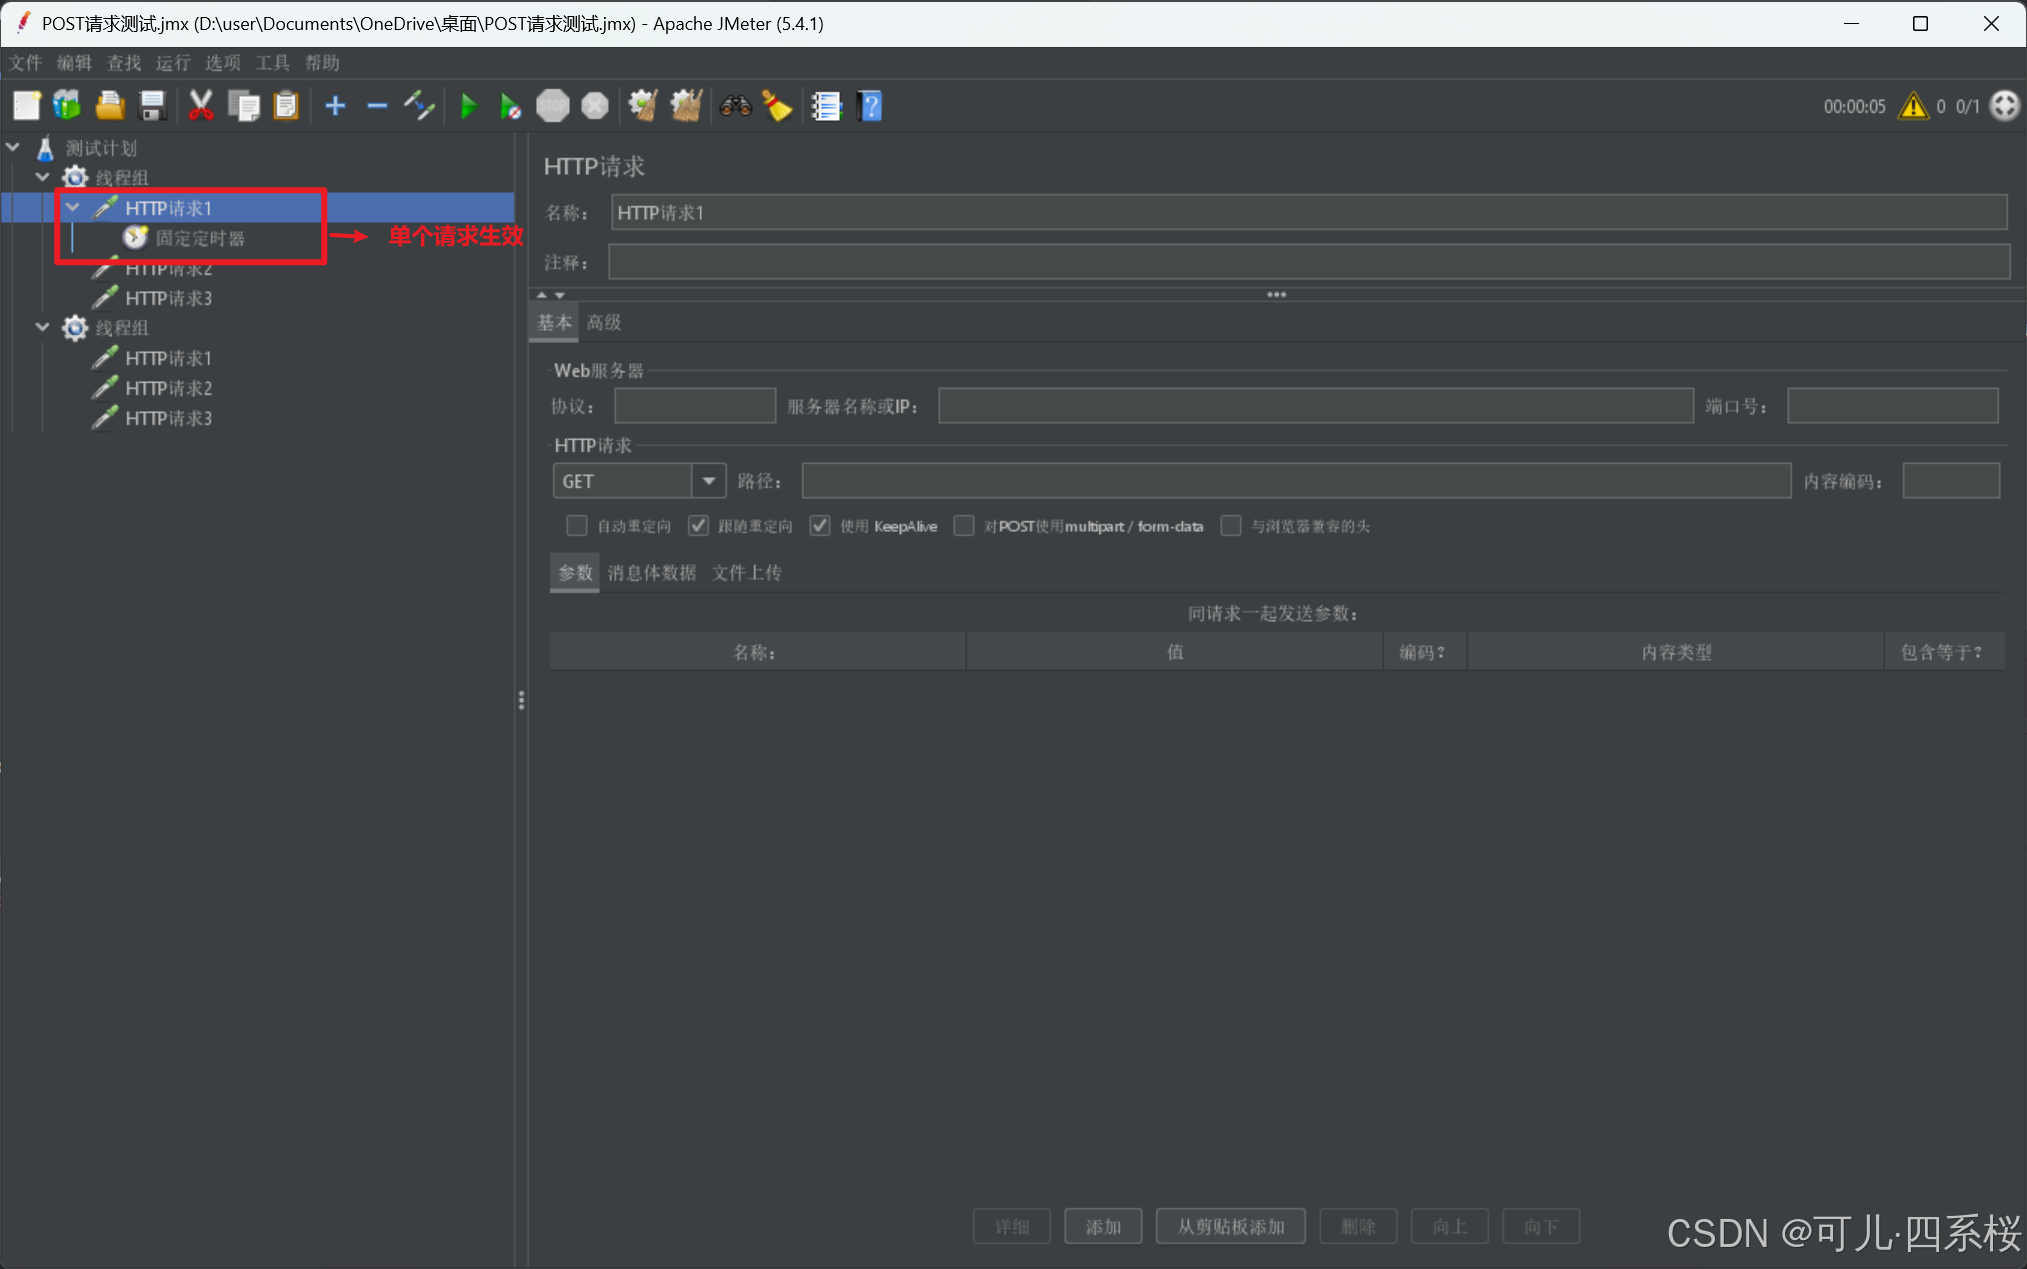Screen dimensions: 2027x1269
Task: Uncheck the 使用 KeepAlive checkbox
Action: [820, 526]
